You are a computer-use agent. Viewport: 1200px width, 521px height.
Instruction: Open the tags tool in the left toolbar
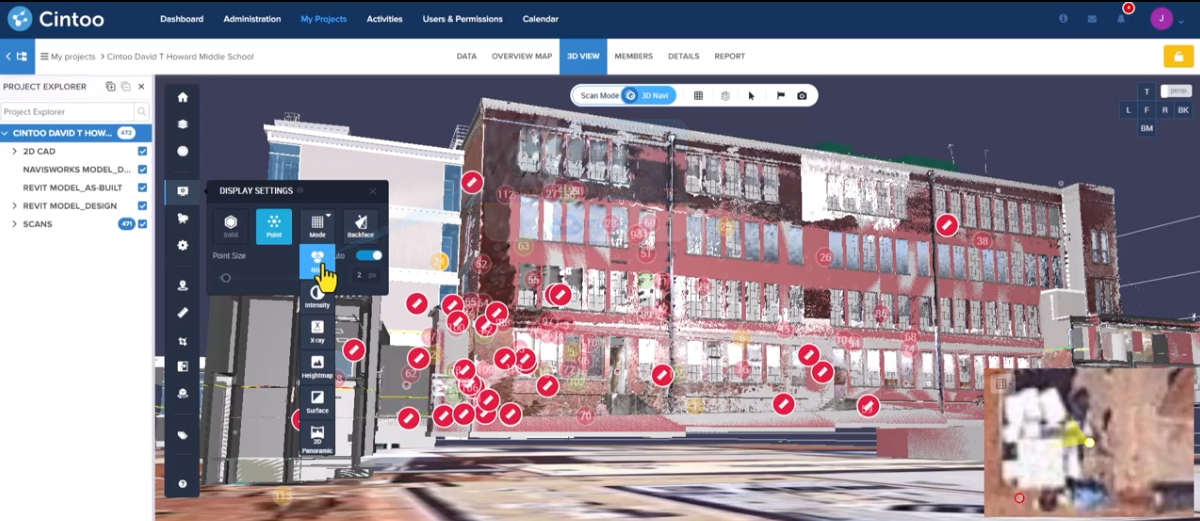tap(182, 435)
